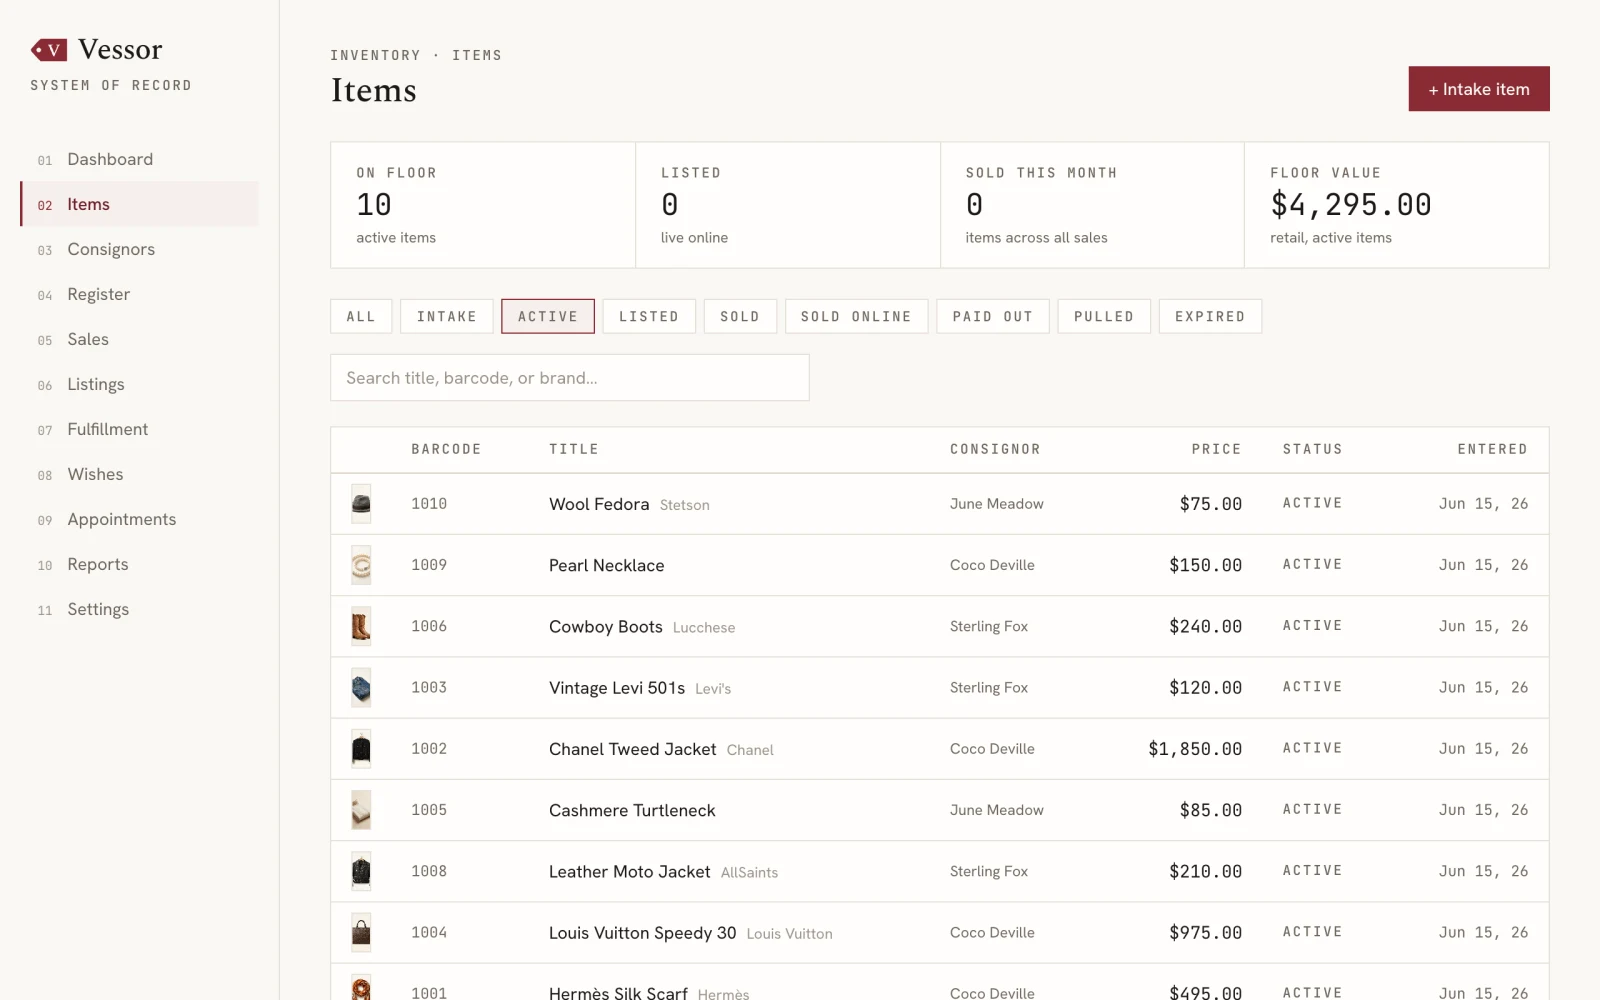Open the Vintage Levi 501s thumbnail
The height and width of the screenshot is (1000, 1600).
click(x=361, y=688)
